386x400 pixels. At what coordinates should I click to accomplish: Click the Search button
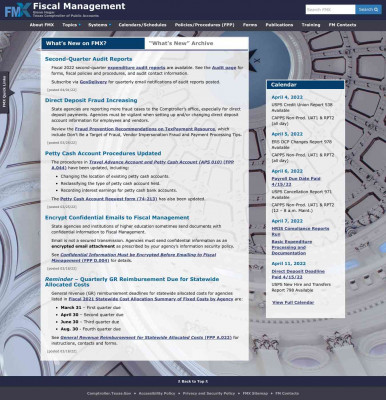pos(368,10)
